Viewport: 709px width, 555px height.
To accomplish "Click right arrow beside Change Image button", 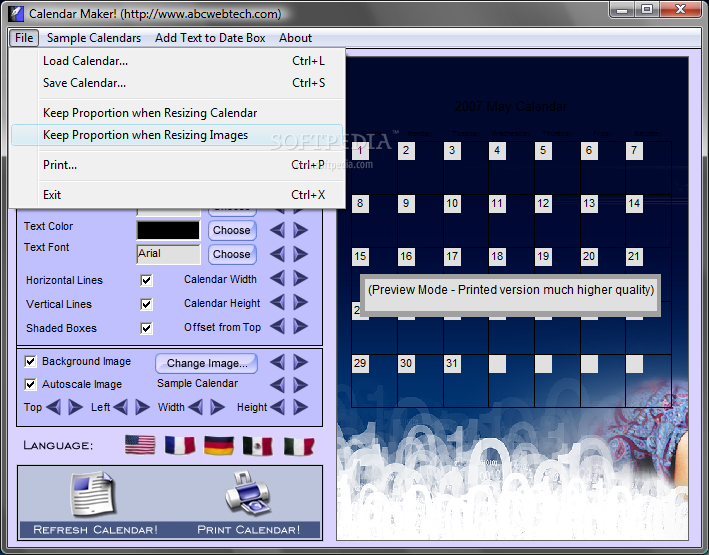I will click(300, 362).
